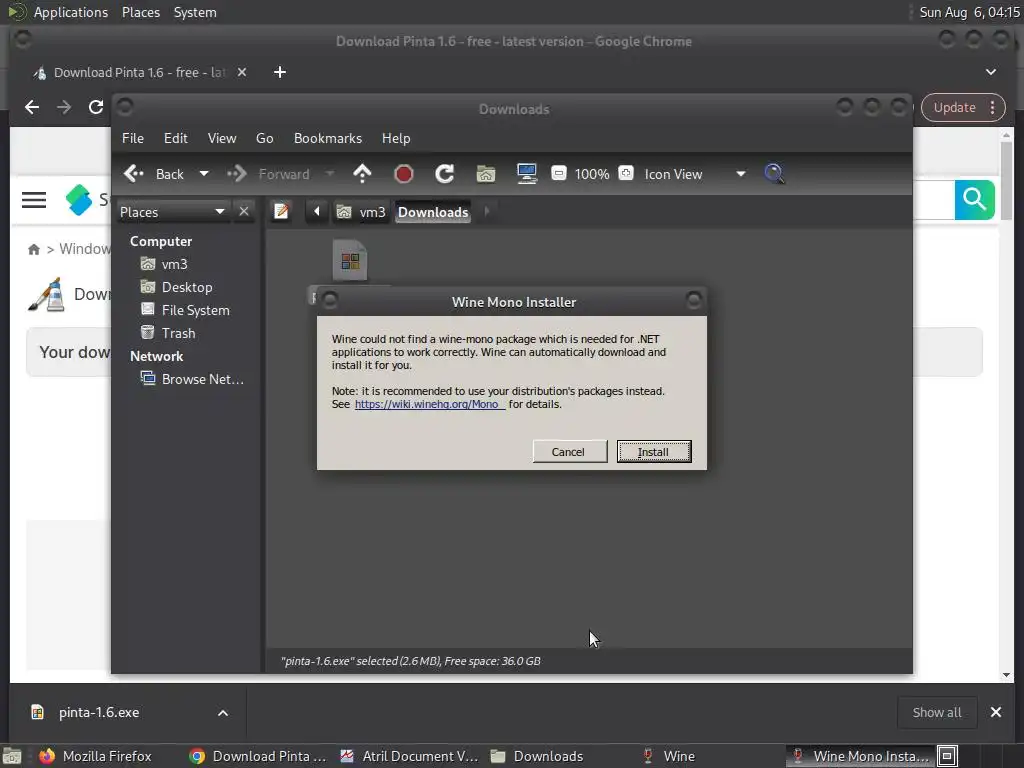1024x768 pixels.
Task: Click the show desktop icon in taskbar
Action: [12, 756]
